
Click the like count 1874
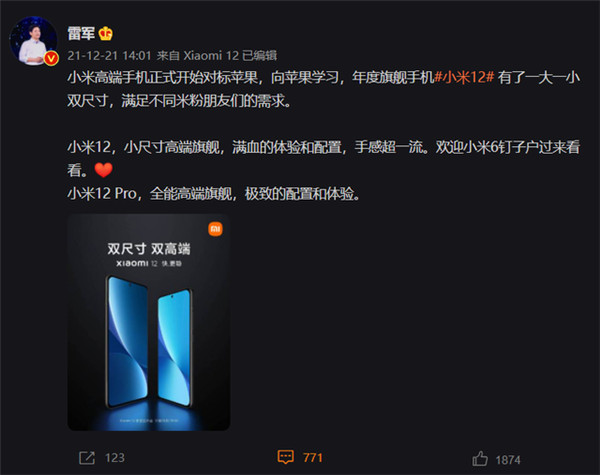pyautogui.click(x=508, y=459)
